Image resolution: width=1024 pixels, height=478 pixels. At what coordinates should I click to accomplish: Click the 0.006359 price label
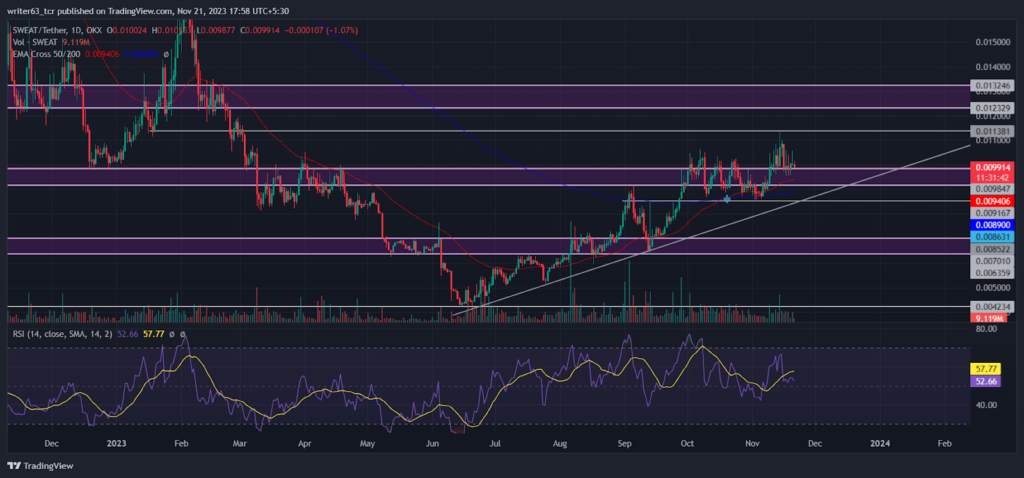pos(992,273)
